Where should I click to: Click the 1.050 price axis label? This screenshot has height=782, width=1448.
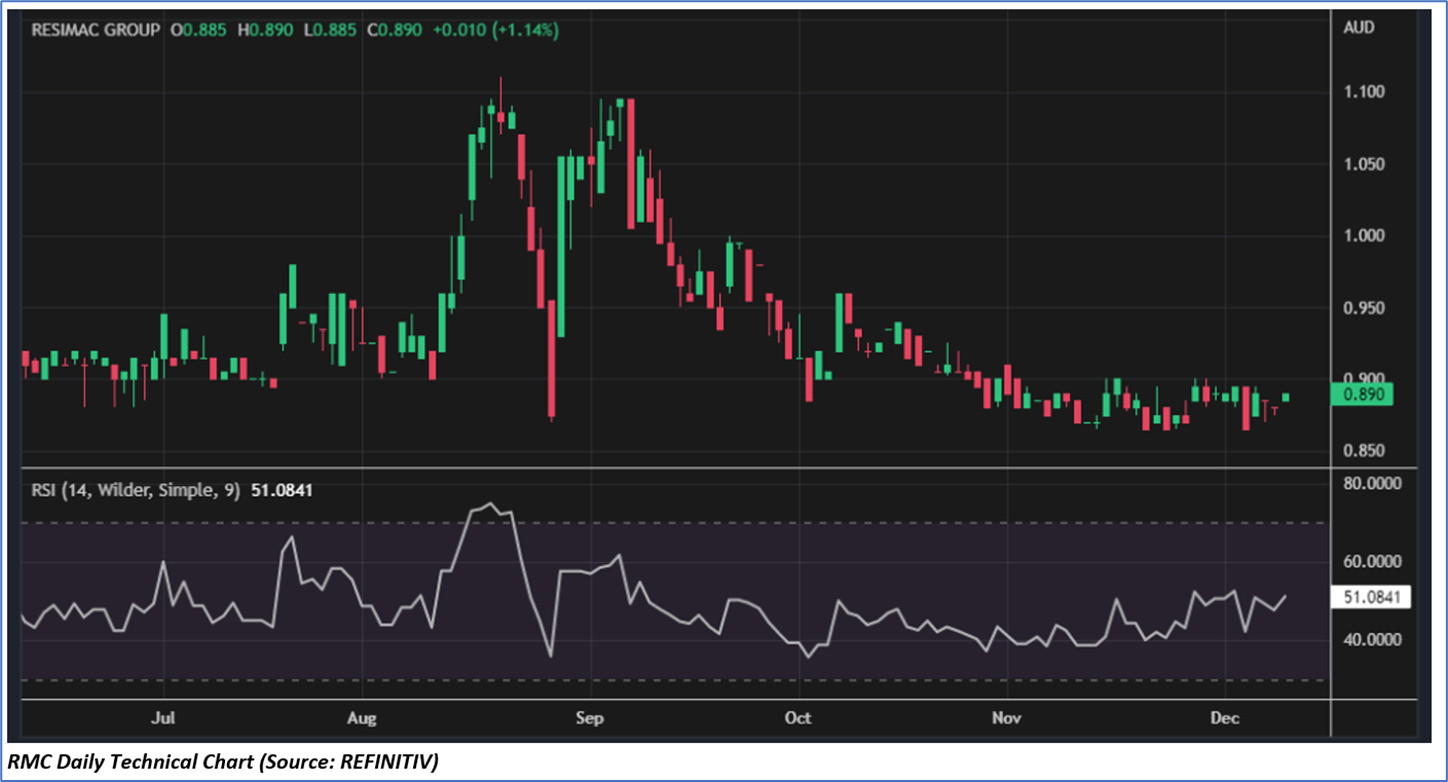tap(1362, 164)
